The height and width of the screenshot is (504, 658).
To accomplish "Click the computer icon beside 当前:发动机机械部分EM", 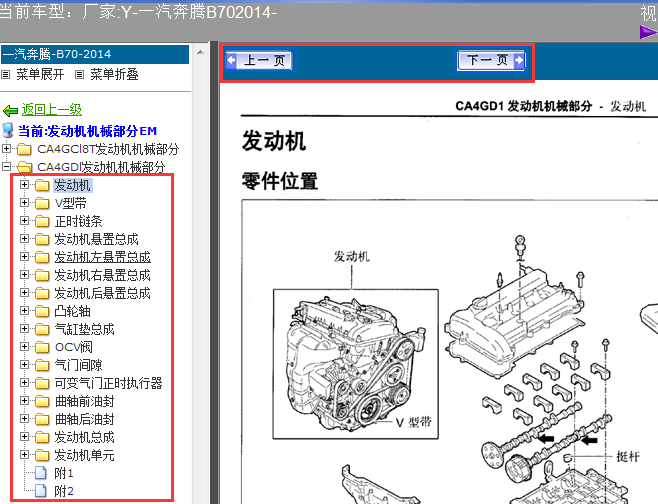I will (8, 131).
